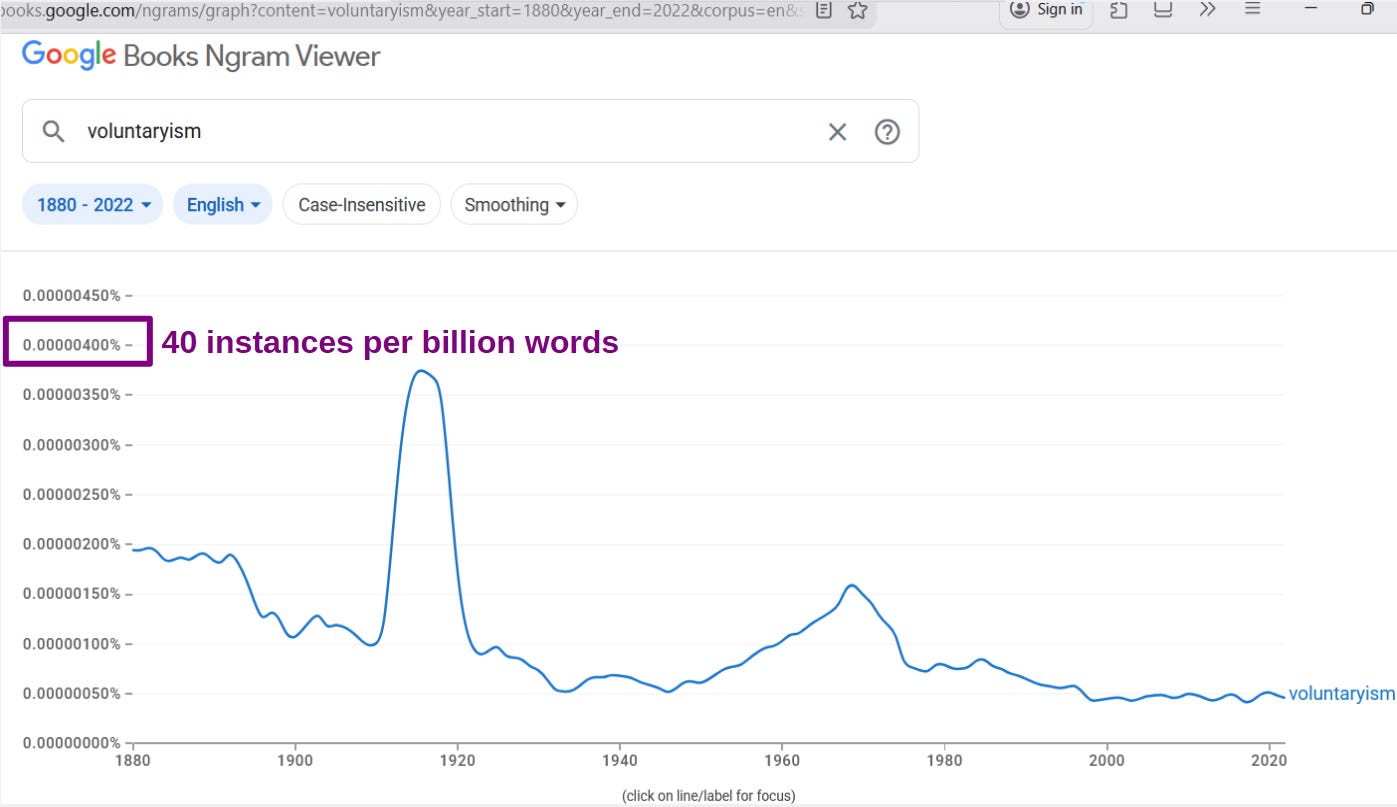Show more toolbar tools via double chevron
Screen dimensions: 1397x807
tap(1207, 10)
